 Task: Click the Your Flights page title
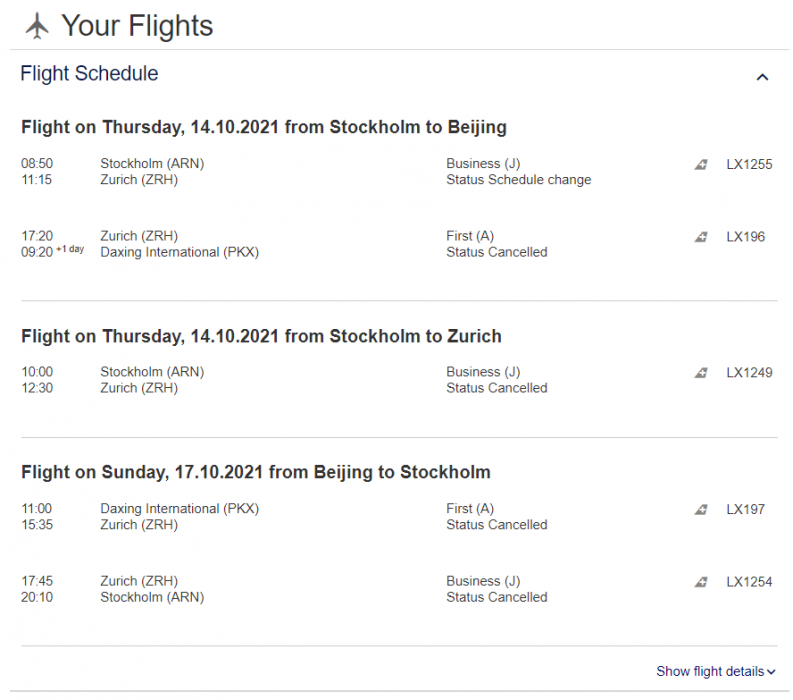[137, 26]
